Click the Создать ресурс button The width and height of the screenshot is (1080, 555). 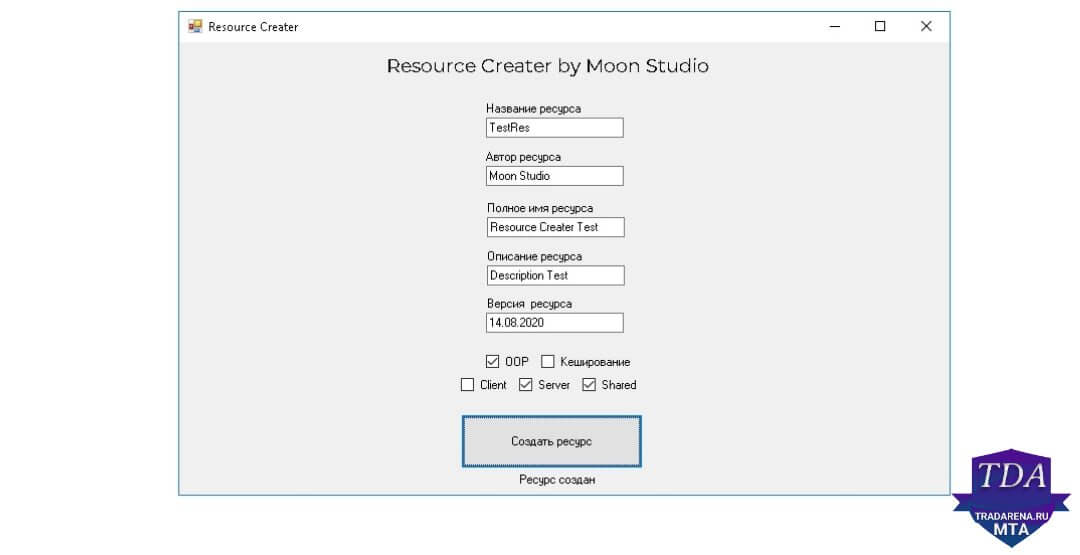pyautogui.click(x=552, y=441)
